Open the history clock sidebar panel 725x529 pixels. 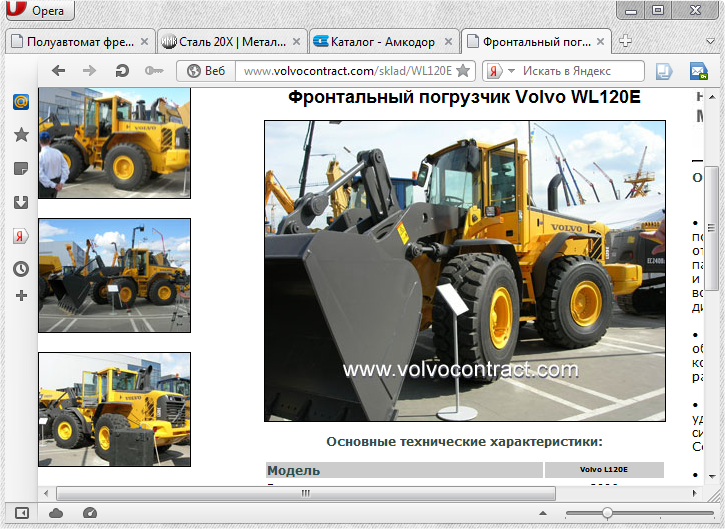tap(21, 269)
